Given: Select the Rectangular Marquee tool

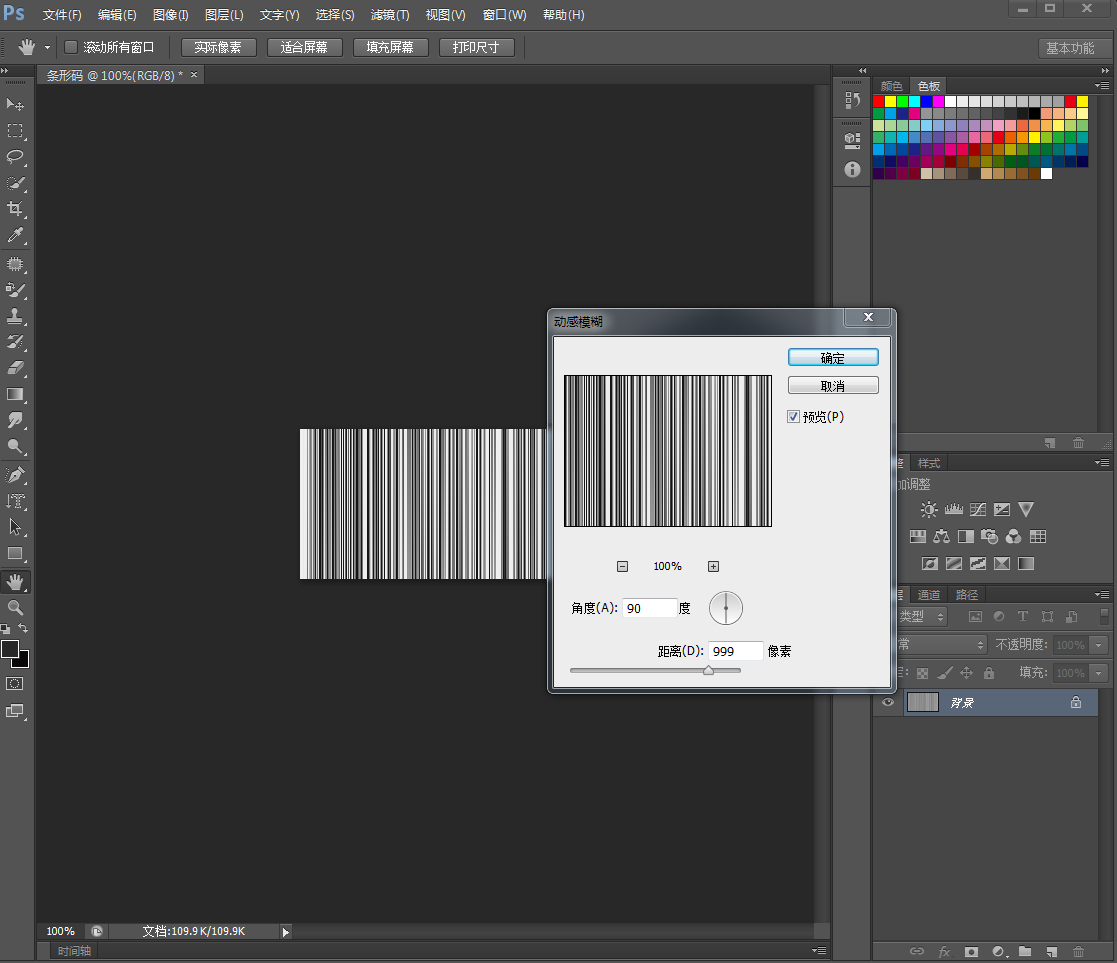Looking at the screenshot, I should click(x=16, y=131).
